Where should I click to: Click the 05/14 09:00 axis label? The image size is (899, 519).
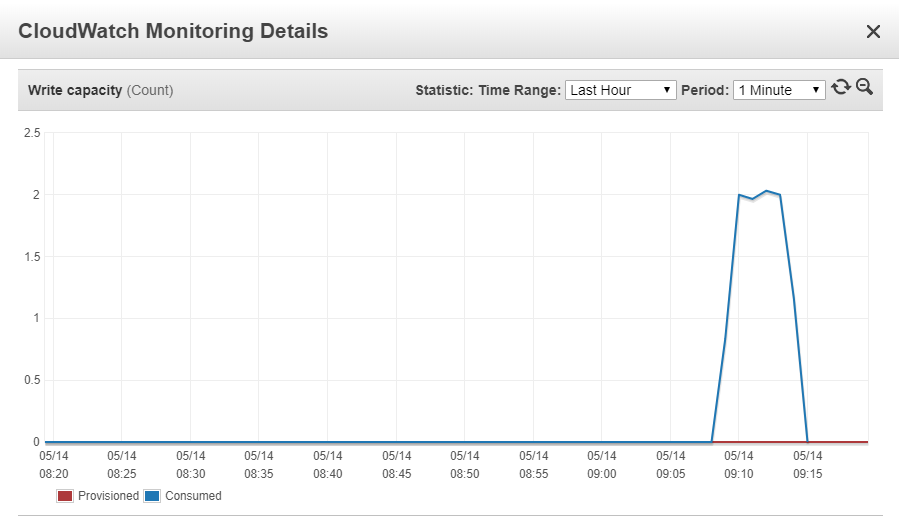[601, 465]
